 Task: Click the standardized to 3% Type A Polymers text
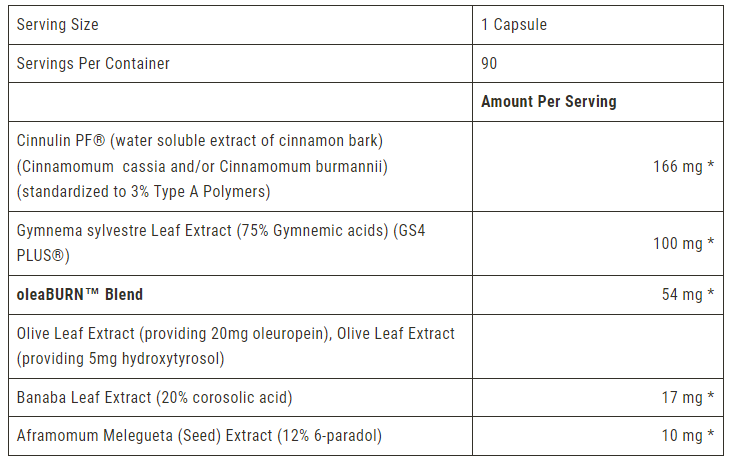[x=143, y=191]
